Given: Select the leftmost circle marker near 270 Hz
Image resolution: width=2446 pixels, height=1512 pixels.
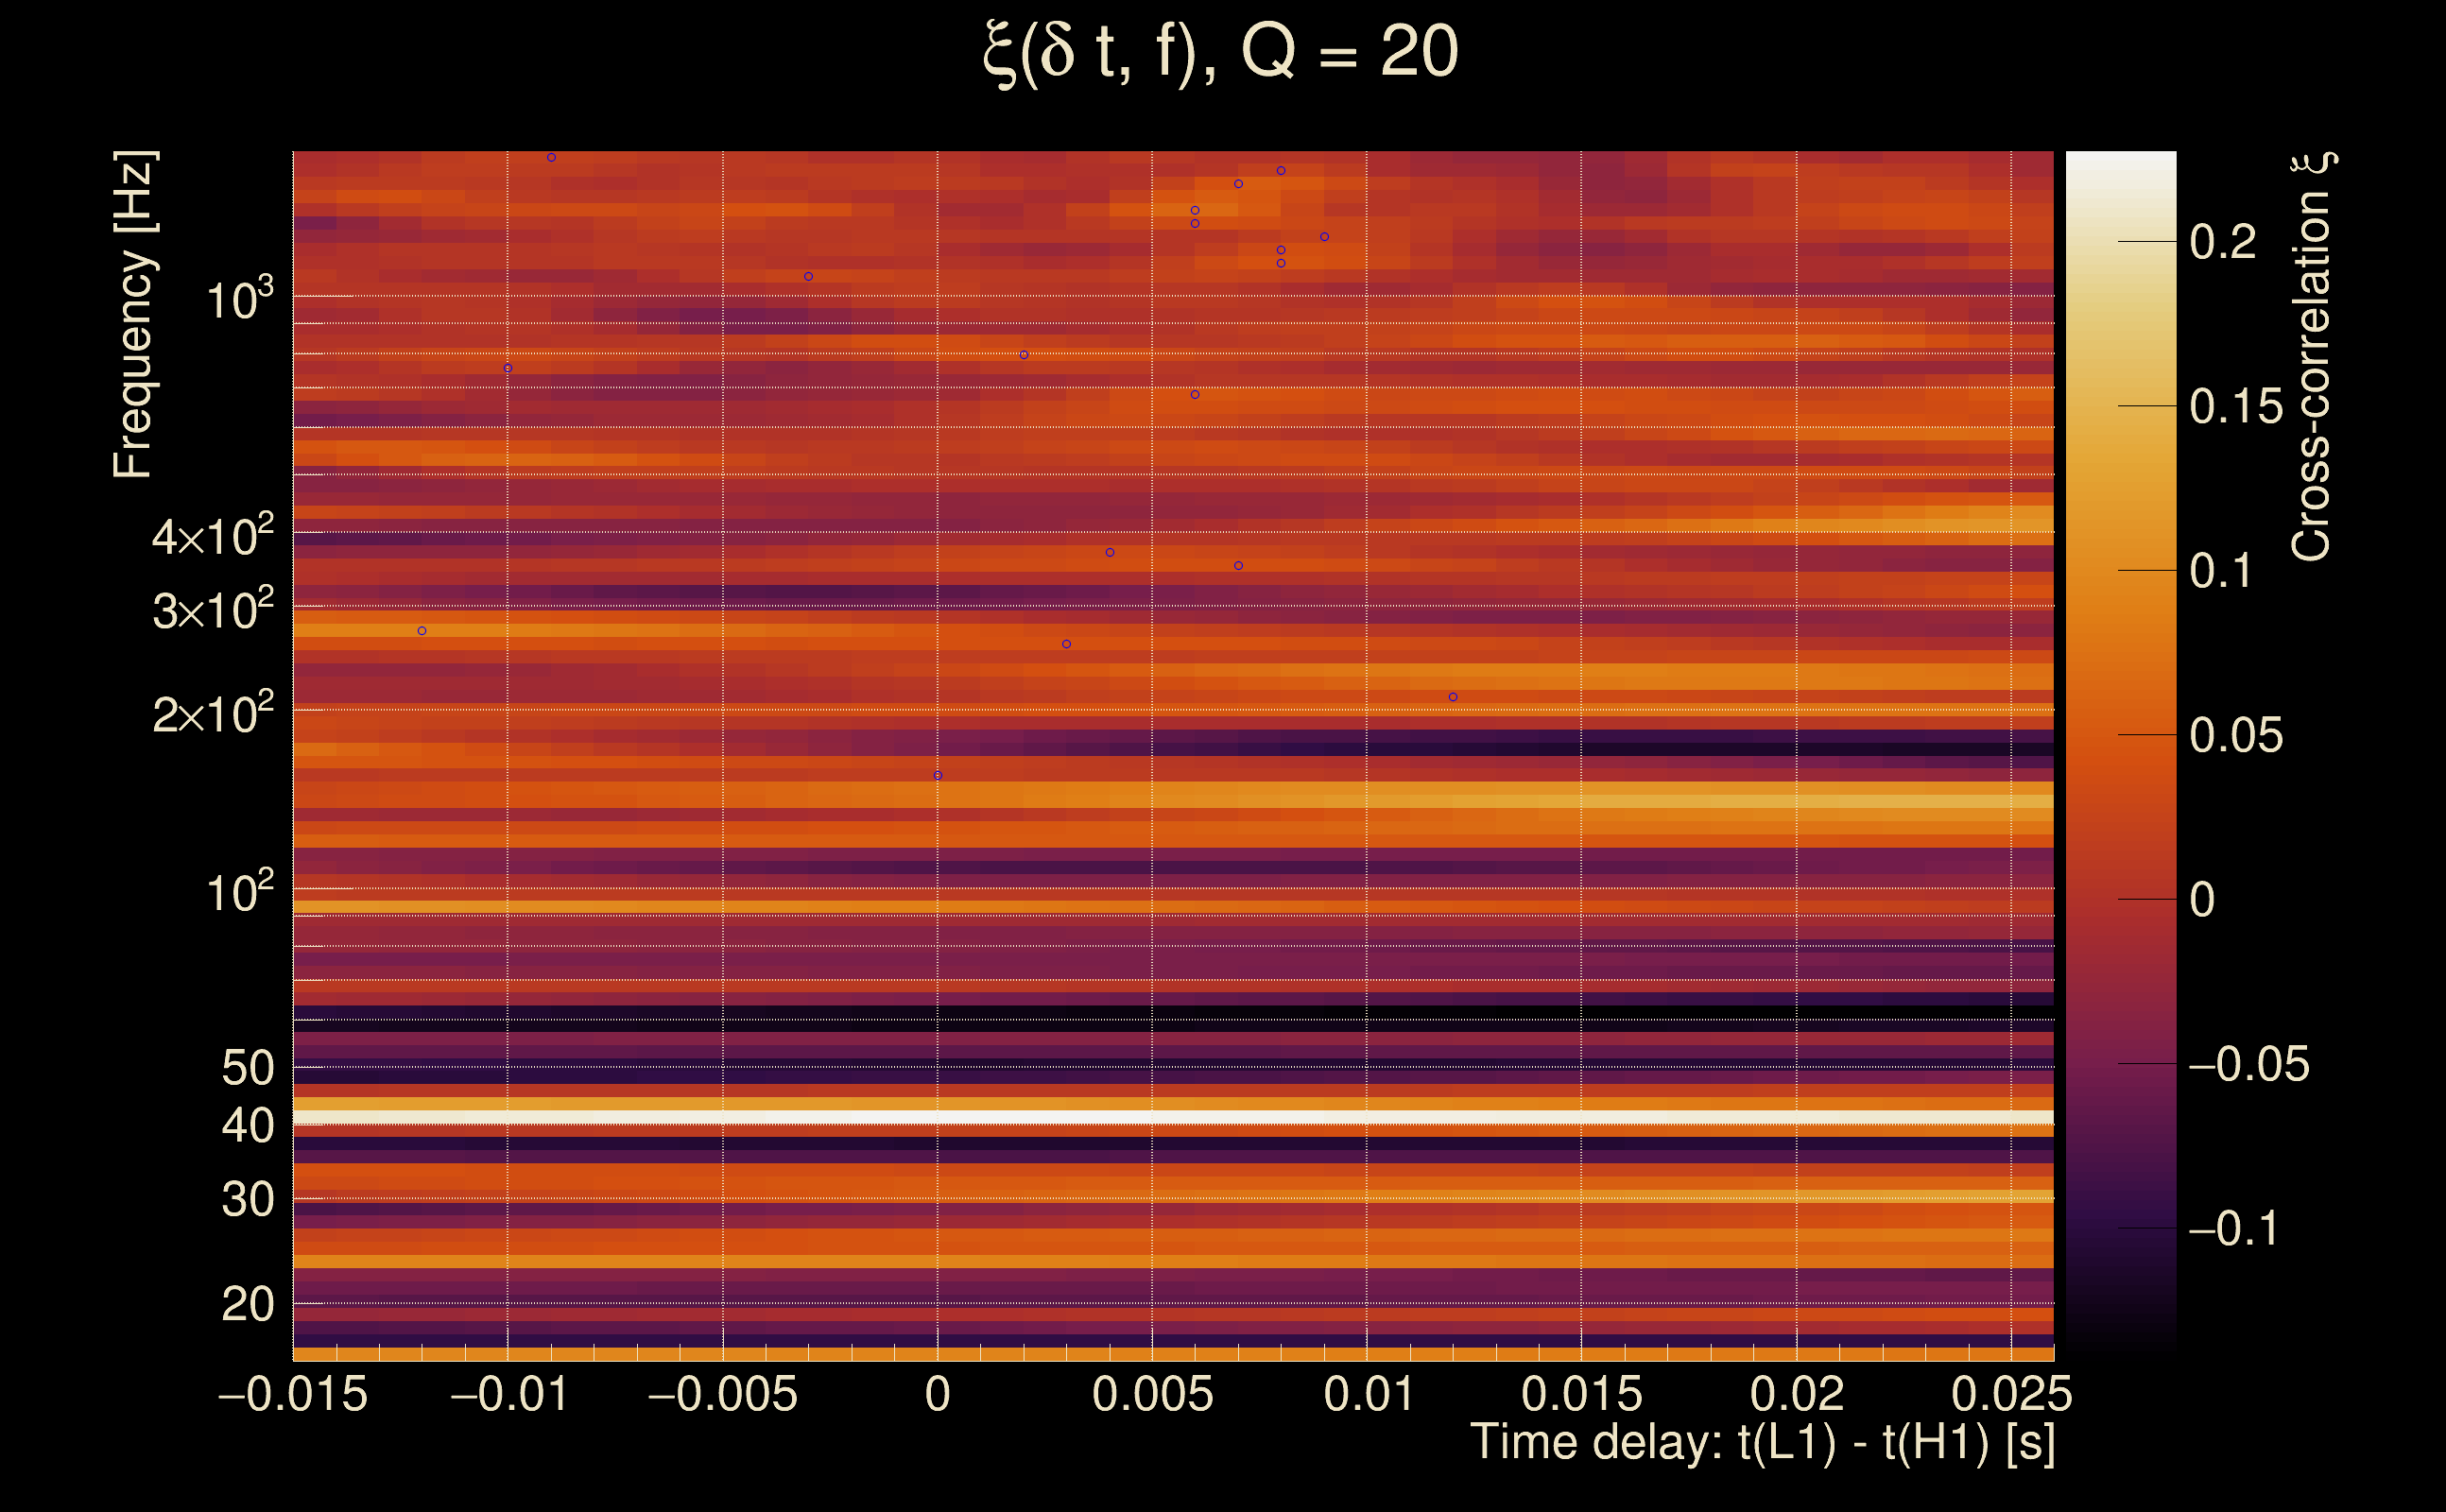Looking at the screenshot, I should coord(422,631).
